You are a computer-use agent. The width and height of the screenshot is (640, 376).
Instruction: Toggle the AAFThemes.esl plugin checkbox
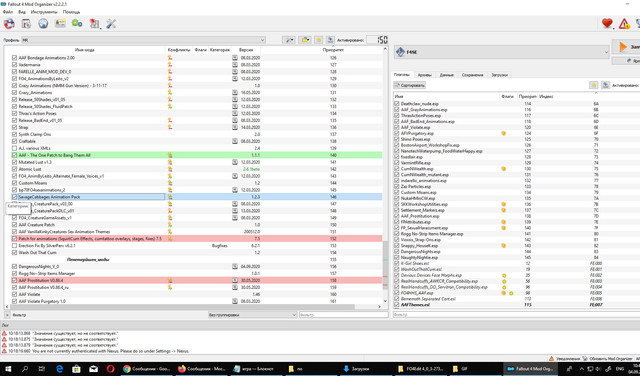coord(397,305)
